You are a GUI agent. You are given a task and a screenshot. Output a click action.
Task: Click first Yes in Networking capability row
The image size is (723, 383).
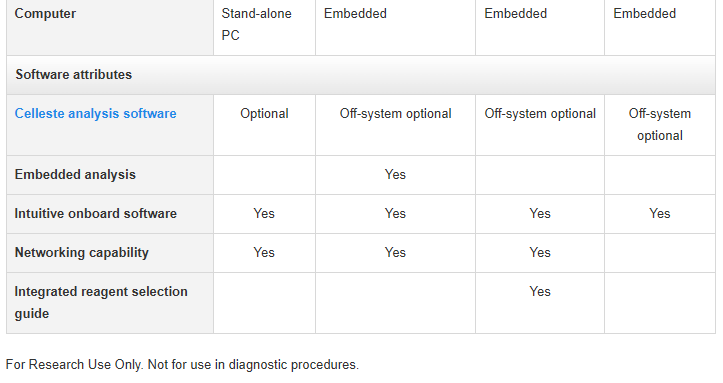pyautogui.click(x=264, y=253)
